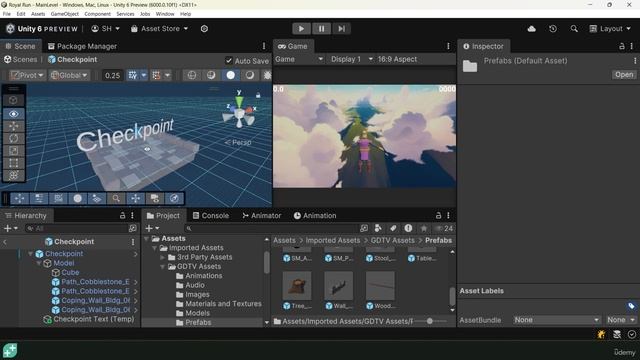This screenshot has height=360, width=640.
Task: Toggle favorites star in Project toolbar
Action: (x=424, y=228)
